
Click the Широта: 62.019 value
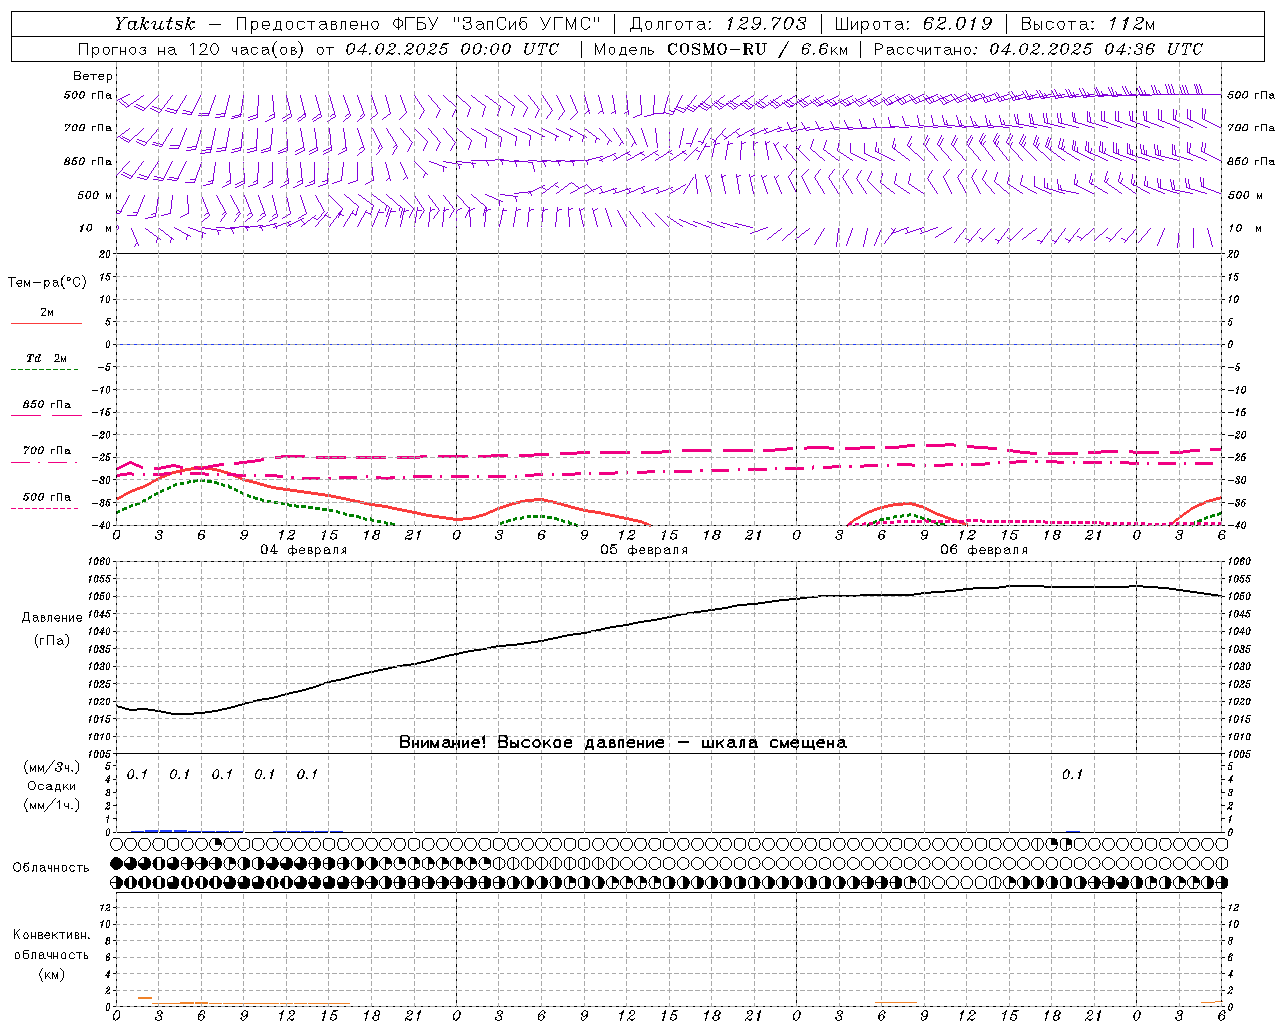click(913, 24)
